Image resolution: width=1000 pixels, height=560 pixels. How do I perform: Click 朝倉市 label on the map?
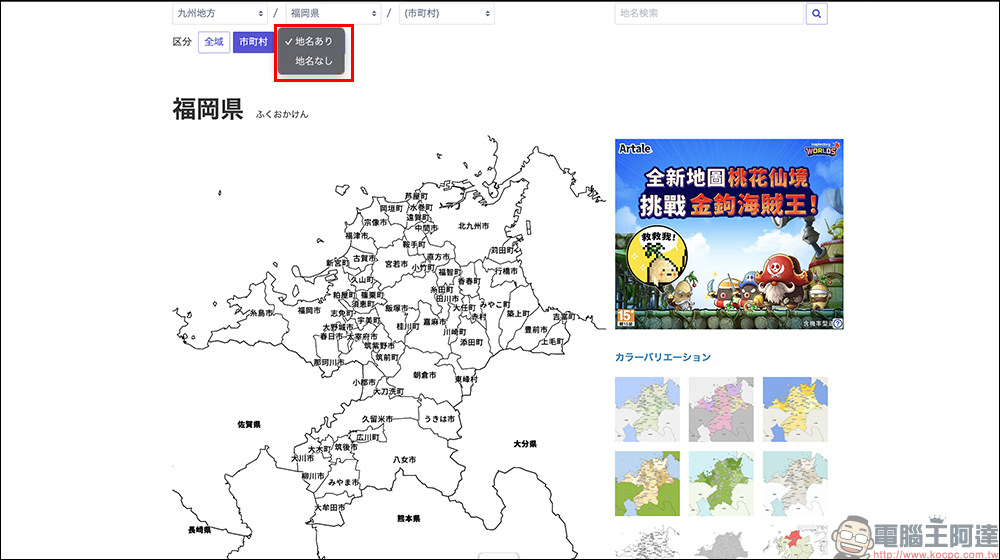pyautogui.click(x=425, y=375)
